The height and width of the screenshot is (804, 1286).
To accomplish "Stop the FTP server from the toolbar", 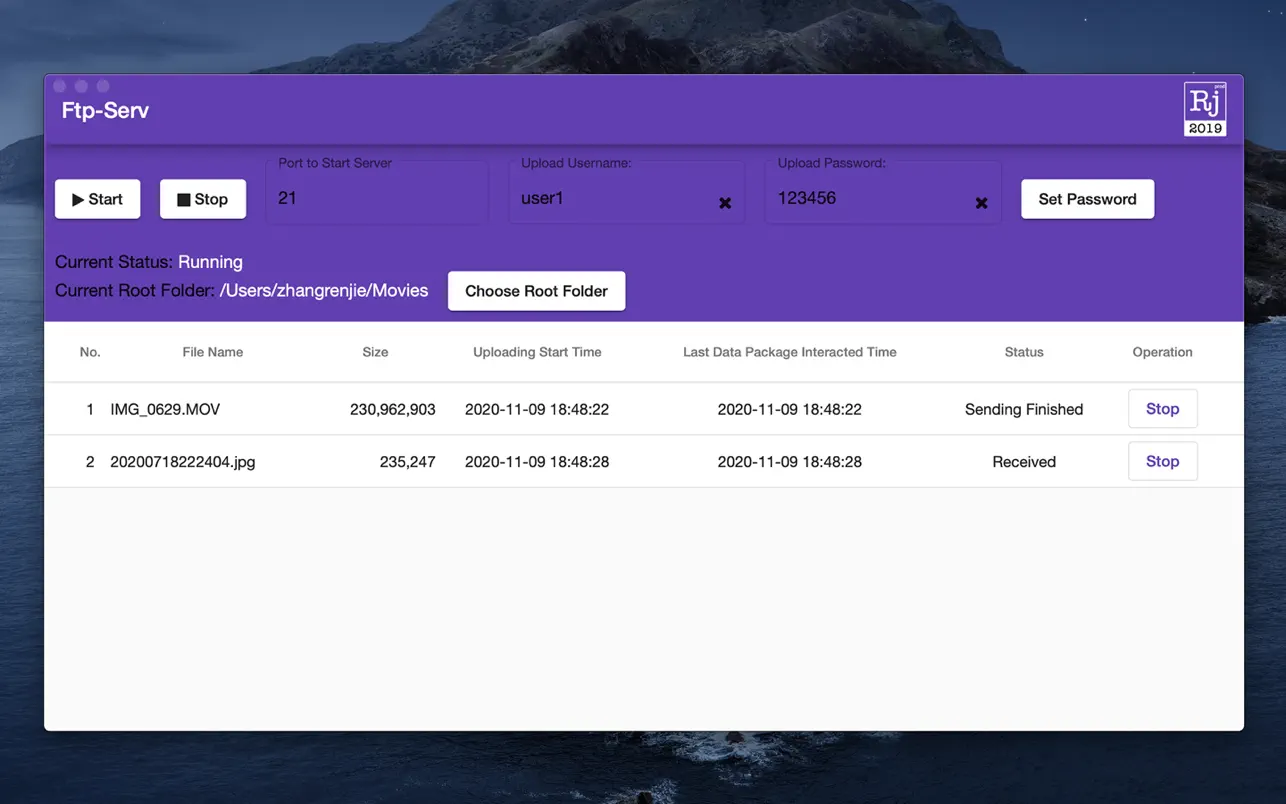I will pos(203,199).
